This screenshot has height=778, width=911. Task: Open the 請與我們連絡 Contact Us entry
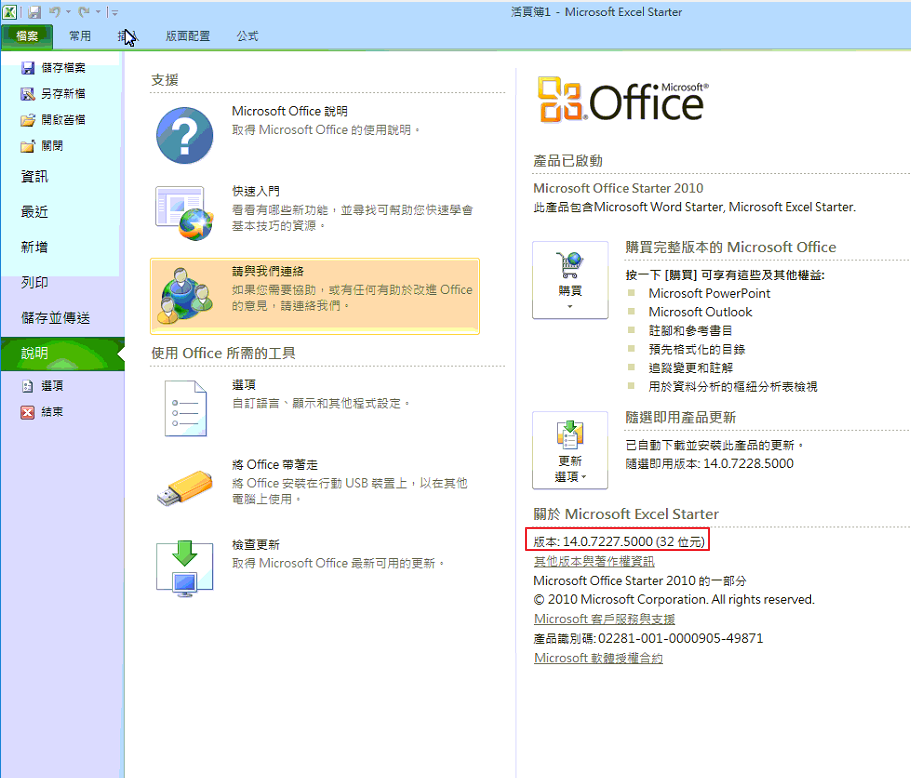(315, 296)
